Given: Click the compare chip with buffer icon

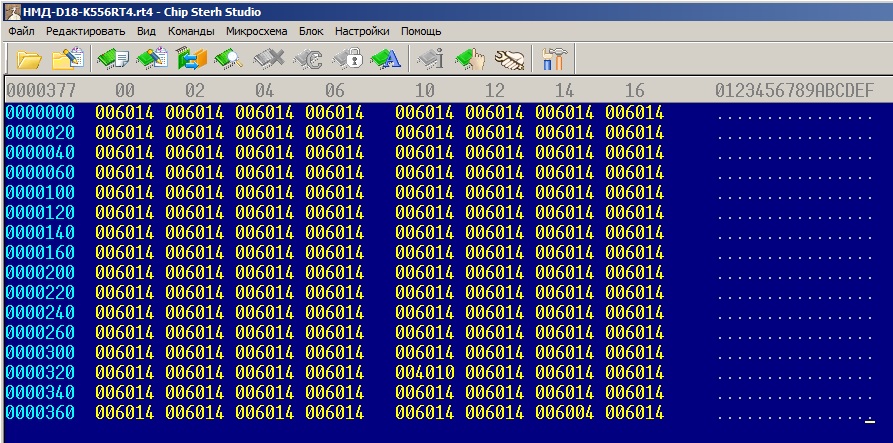Looking at the screenshot, I should (x=190, y=60).
